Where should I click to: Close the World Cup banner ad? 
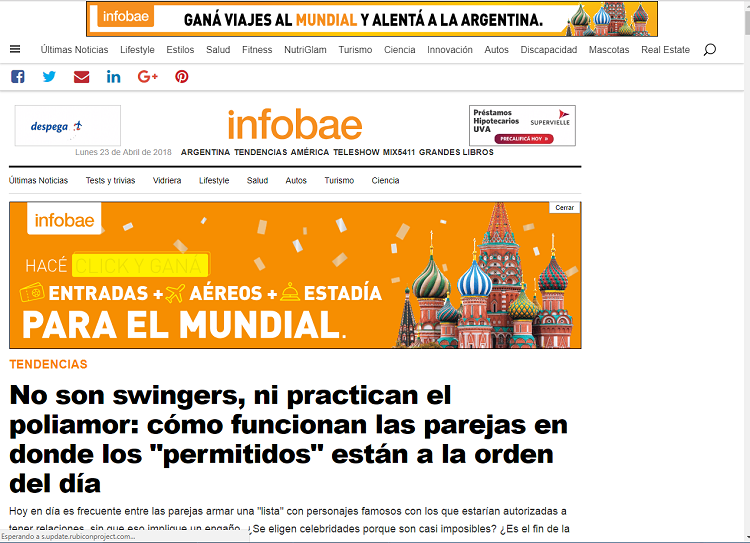565,207
